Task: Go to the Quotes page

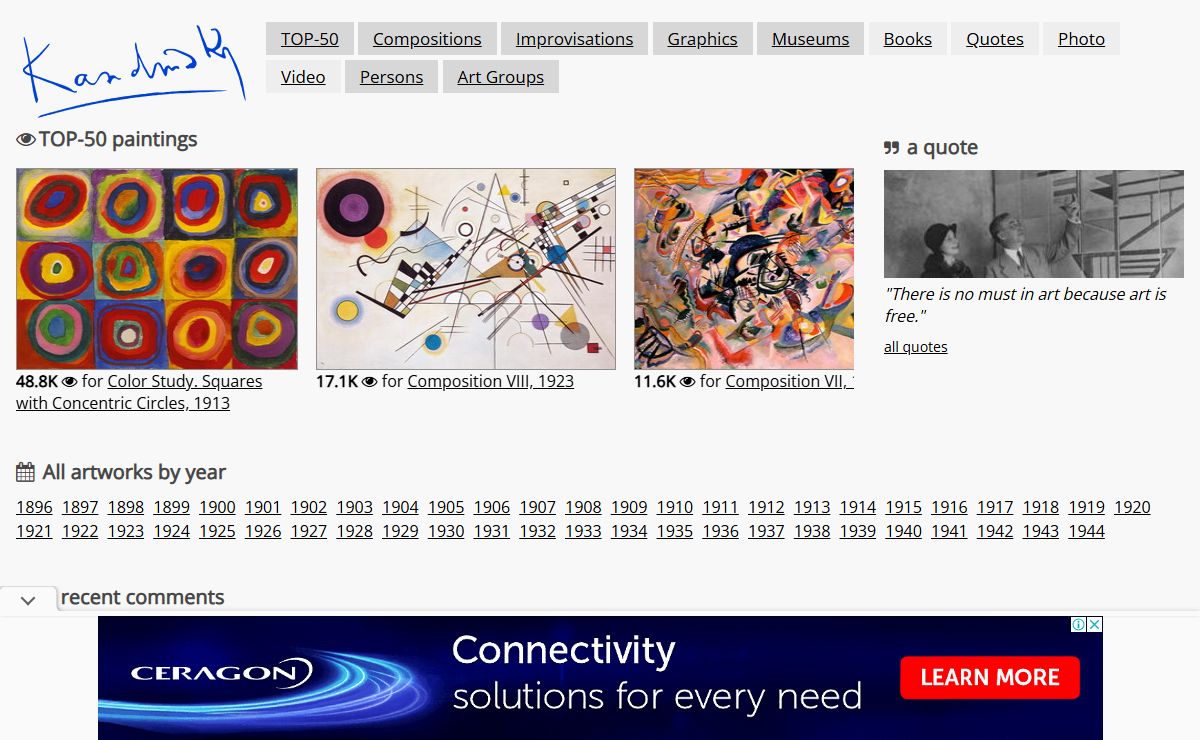Action: tap(994, 39)
